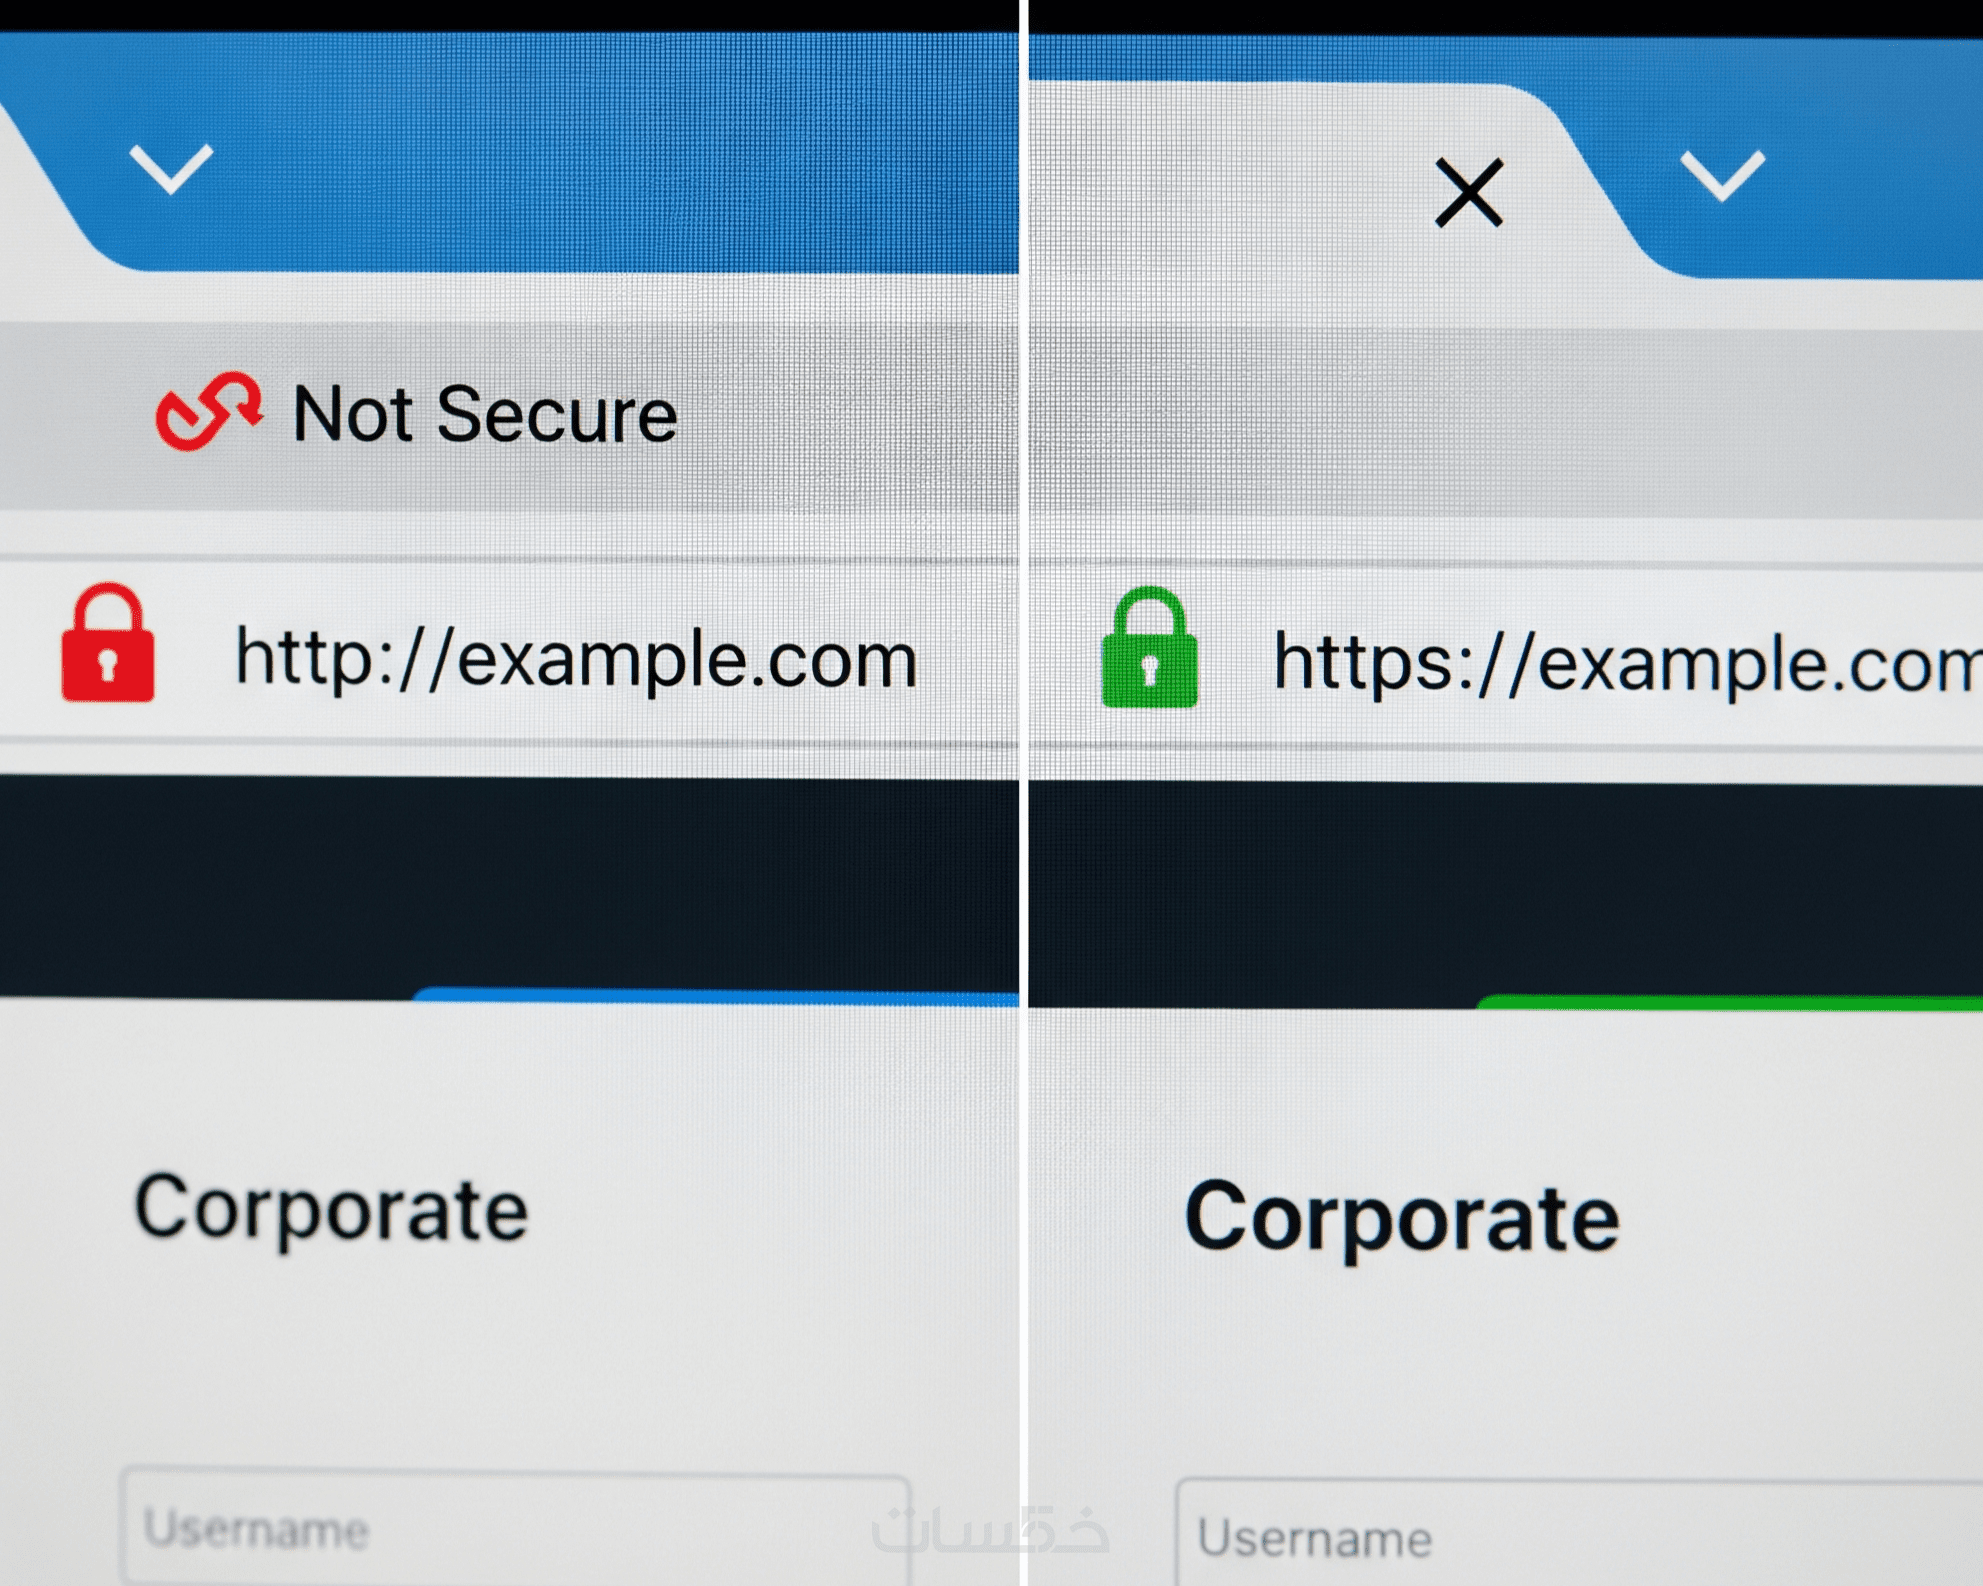Viewport: 1983px width, 1586px height.
Task: Select the http://example.com address text
Action: [576, 657]
